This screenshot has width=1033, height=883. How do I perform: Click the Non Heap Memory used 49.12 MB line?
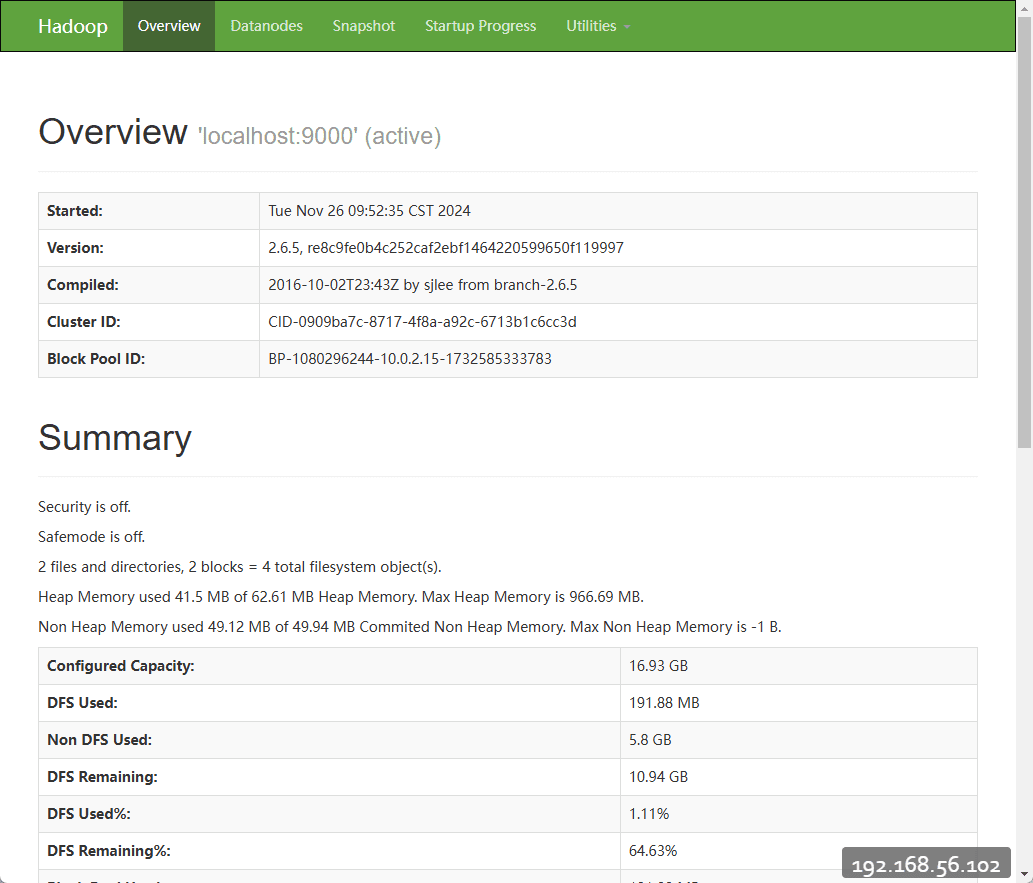[x=410, y=627]
